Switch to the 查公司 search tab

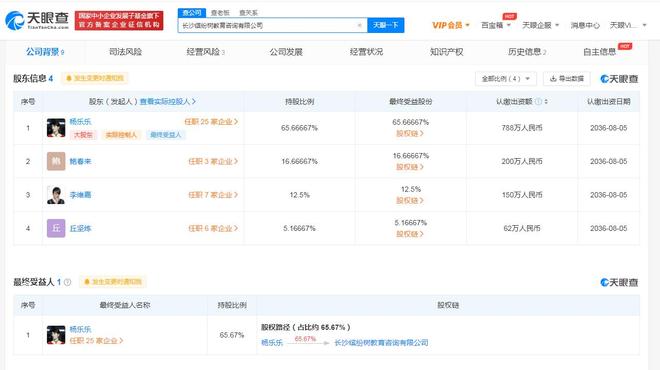[192, 13]
